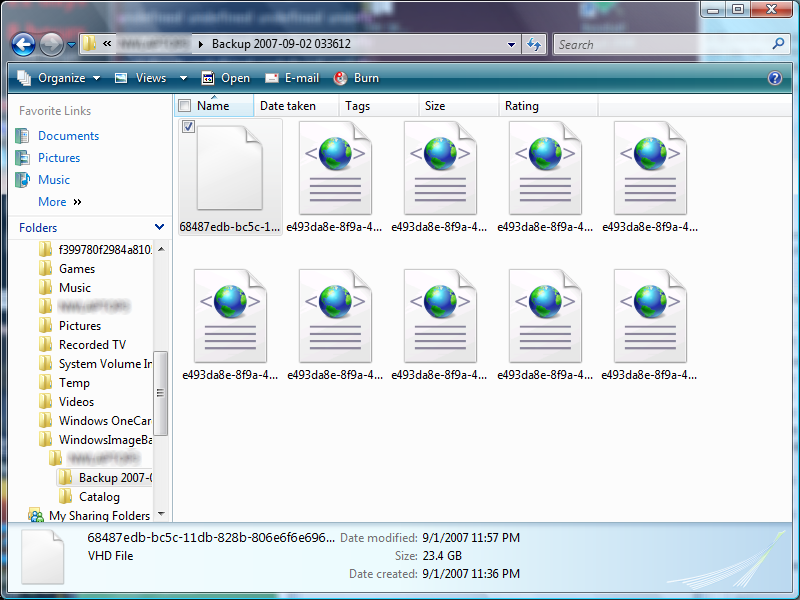Select the 68487edb-bc5c VHD file icon
Image resolution: width=800 pixels, height=600 pixels.
tap(229, 167)
